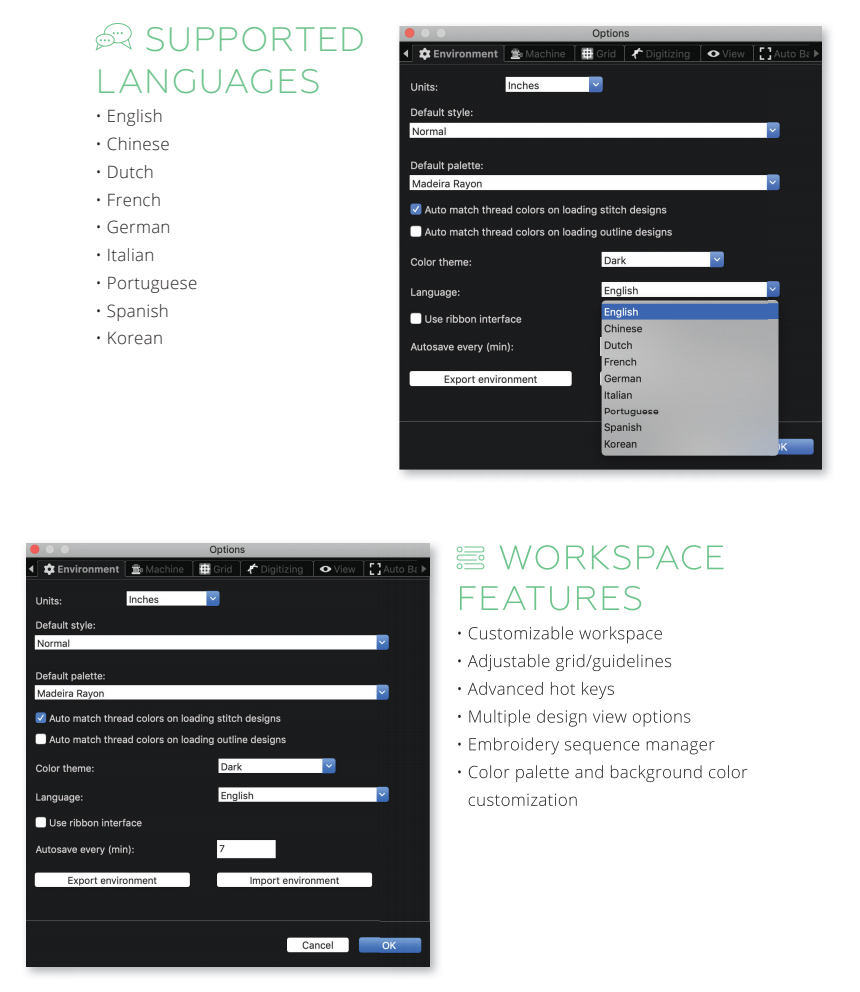Select Portuguese in the open language dropdown list
Image resolution: width=860 pixels, height=992 pixels.
coord(631,411)
